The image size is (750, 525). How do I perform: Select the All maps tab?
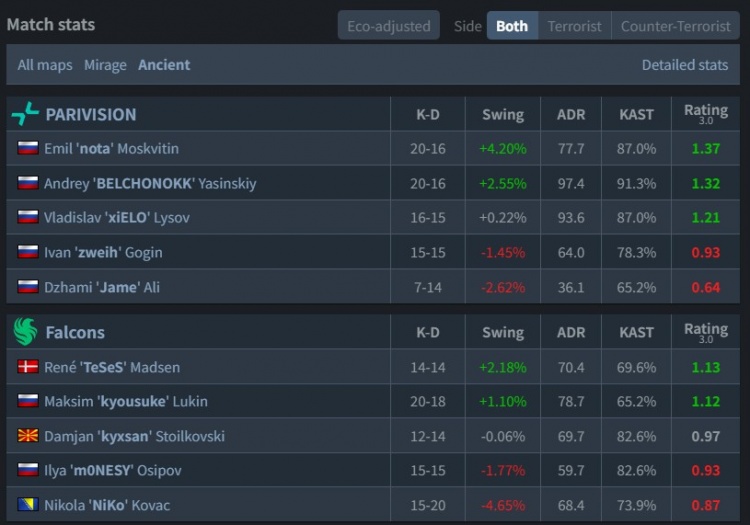(45, 65)
